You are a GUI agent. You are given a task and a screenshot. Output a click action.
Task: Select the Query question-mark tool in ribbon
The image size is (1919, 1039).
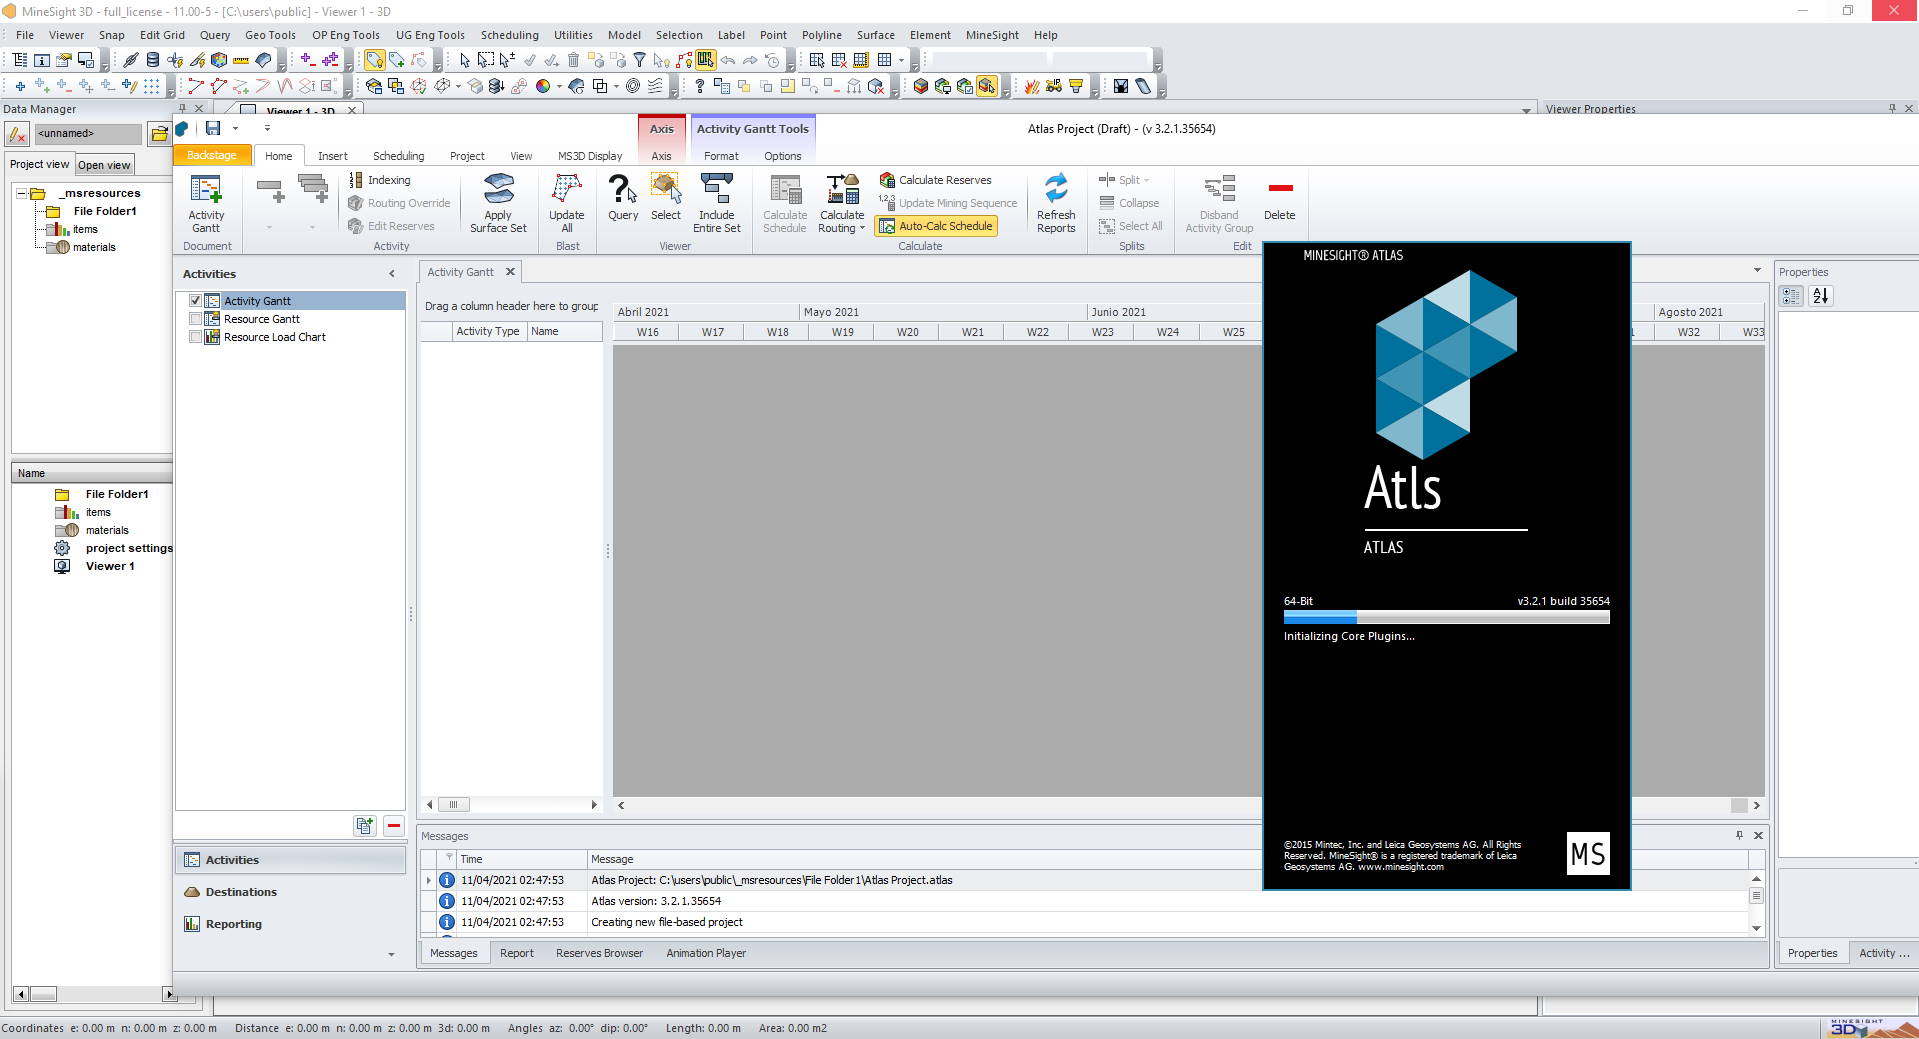pyautogui.click(x=622, y=189)
